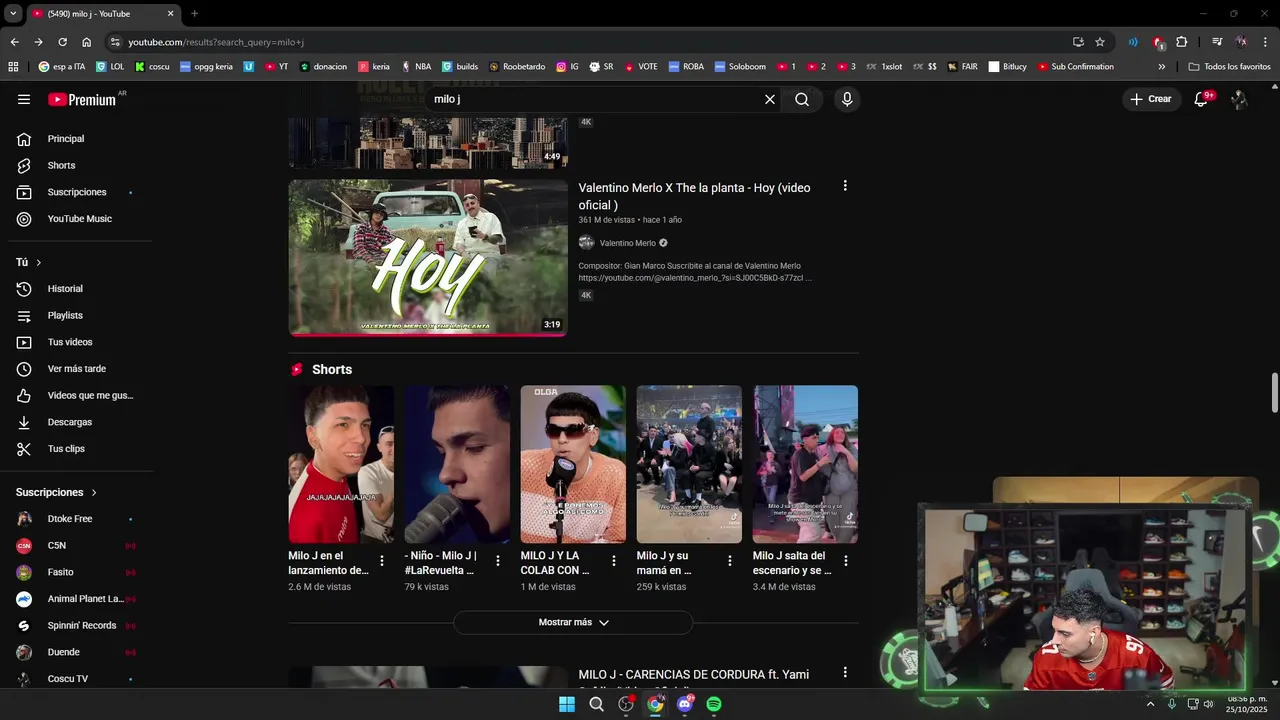Open Suscripciones in the sidebar
Image resolution: width=1280 pixels, height=720 pixels.
tap(76, 192)
